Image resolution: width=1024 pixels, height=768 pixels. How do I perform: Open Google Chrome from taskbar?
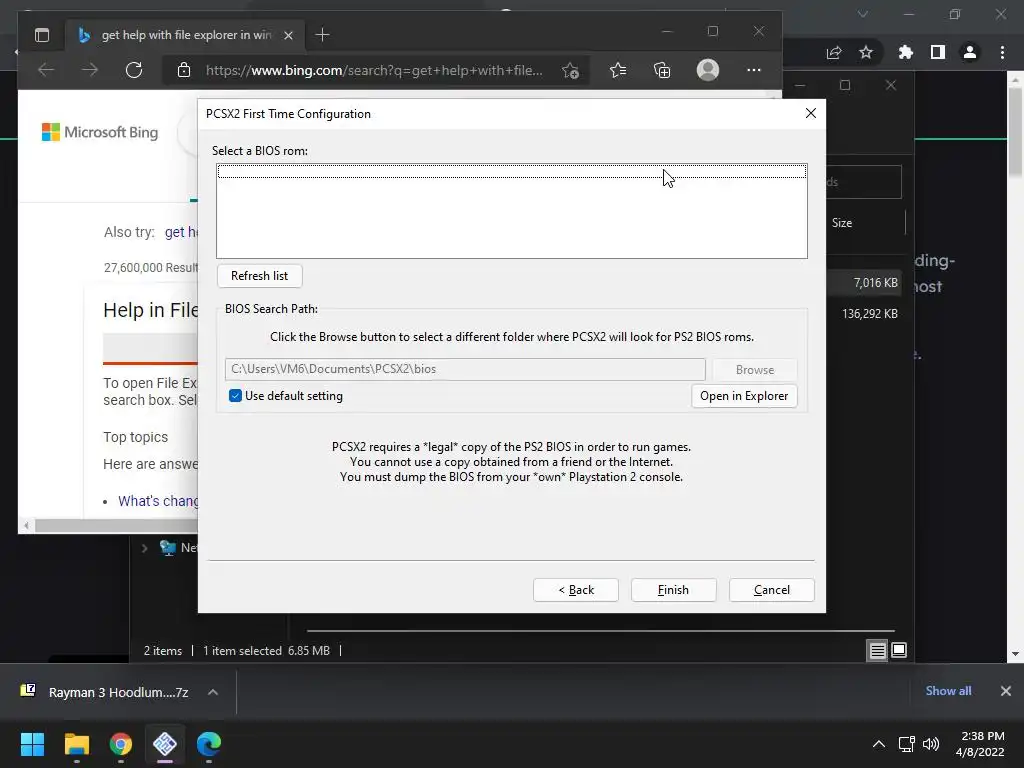click(121, 744)
